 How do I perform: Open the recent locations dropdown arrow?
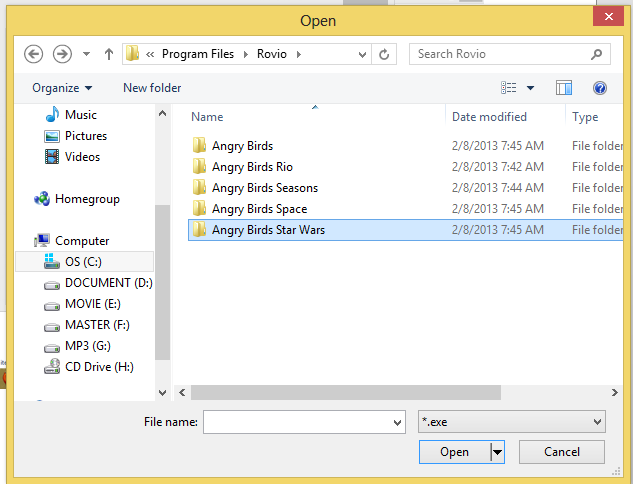tap(86, 54)
